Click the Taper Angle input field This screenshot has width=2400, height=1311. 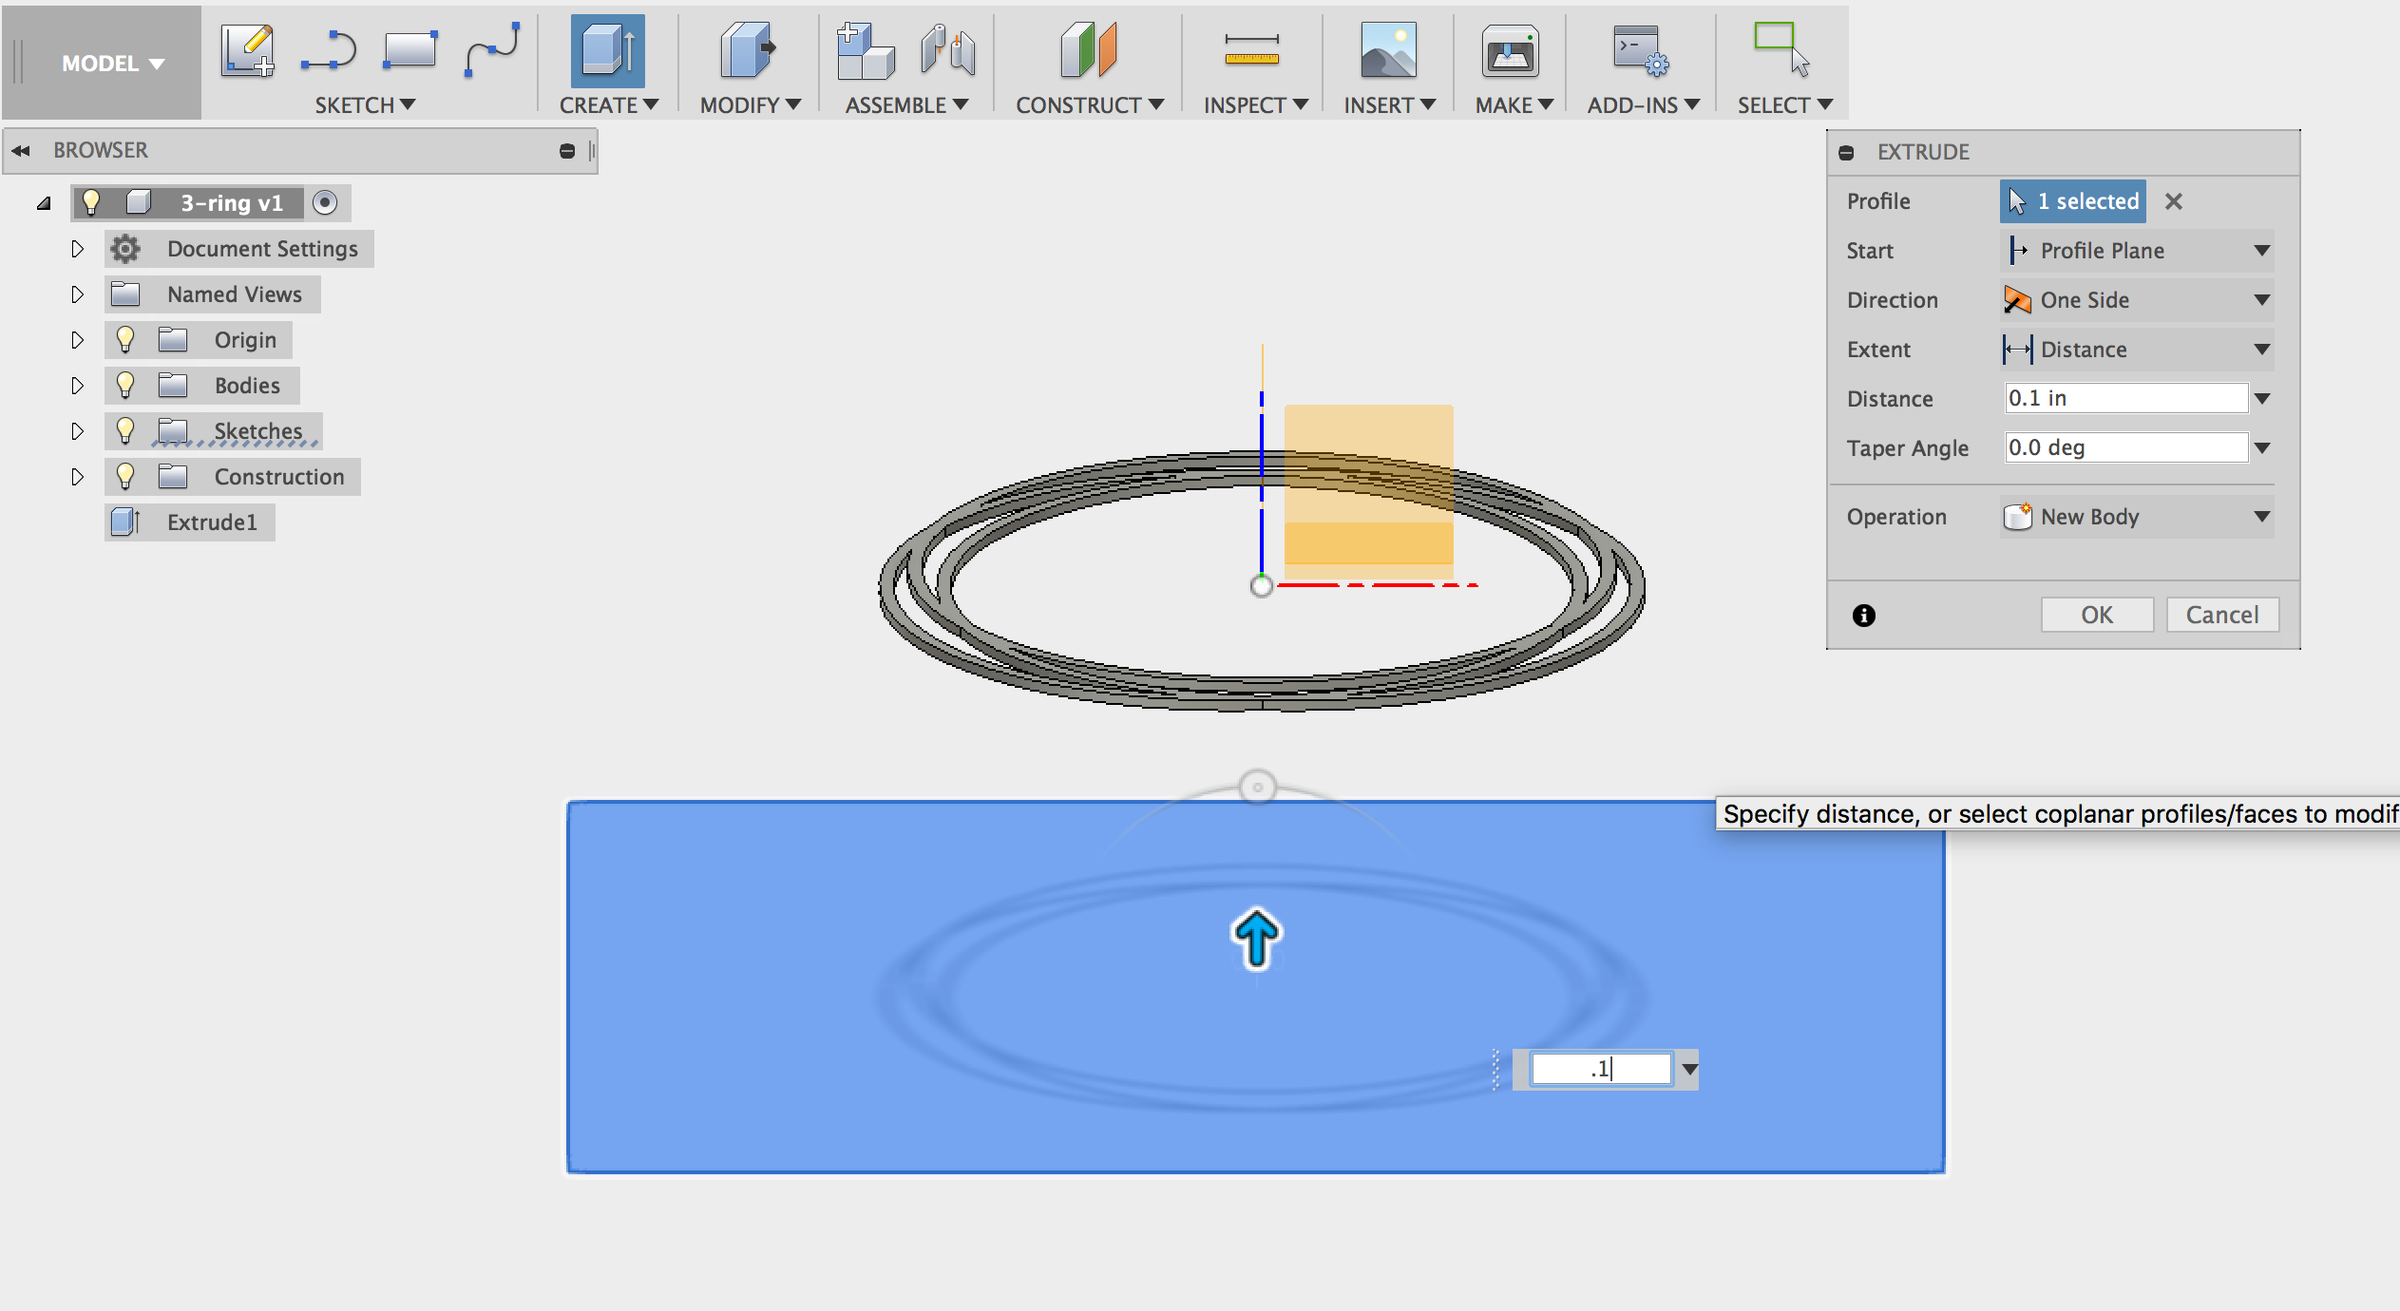click(x=2125, y=448)
